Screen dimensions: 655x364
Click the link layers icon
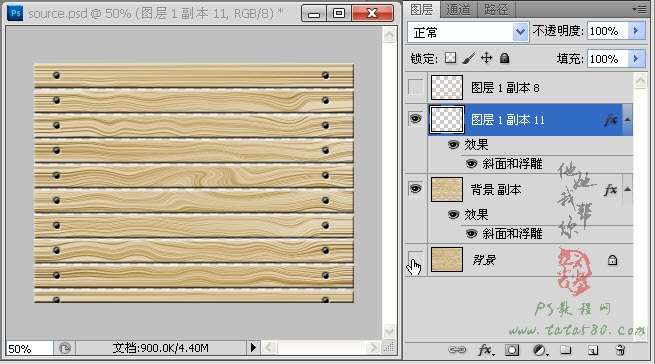click(x=457, y=350)
